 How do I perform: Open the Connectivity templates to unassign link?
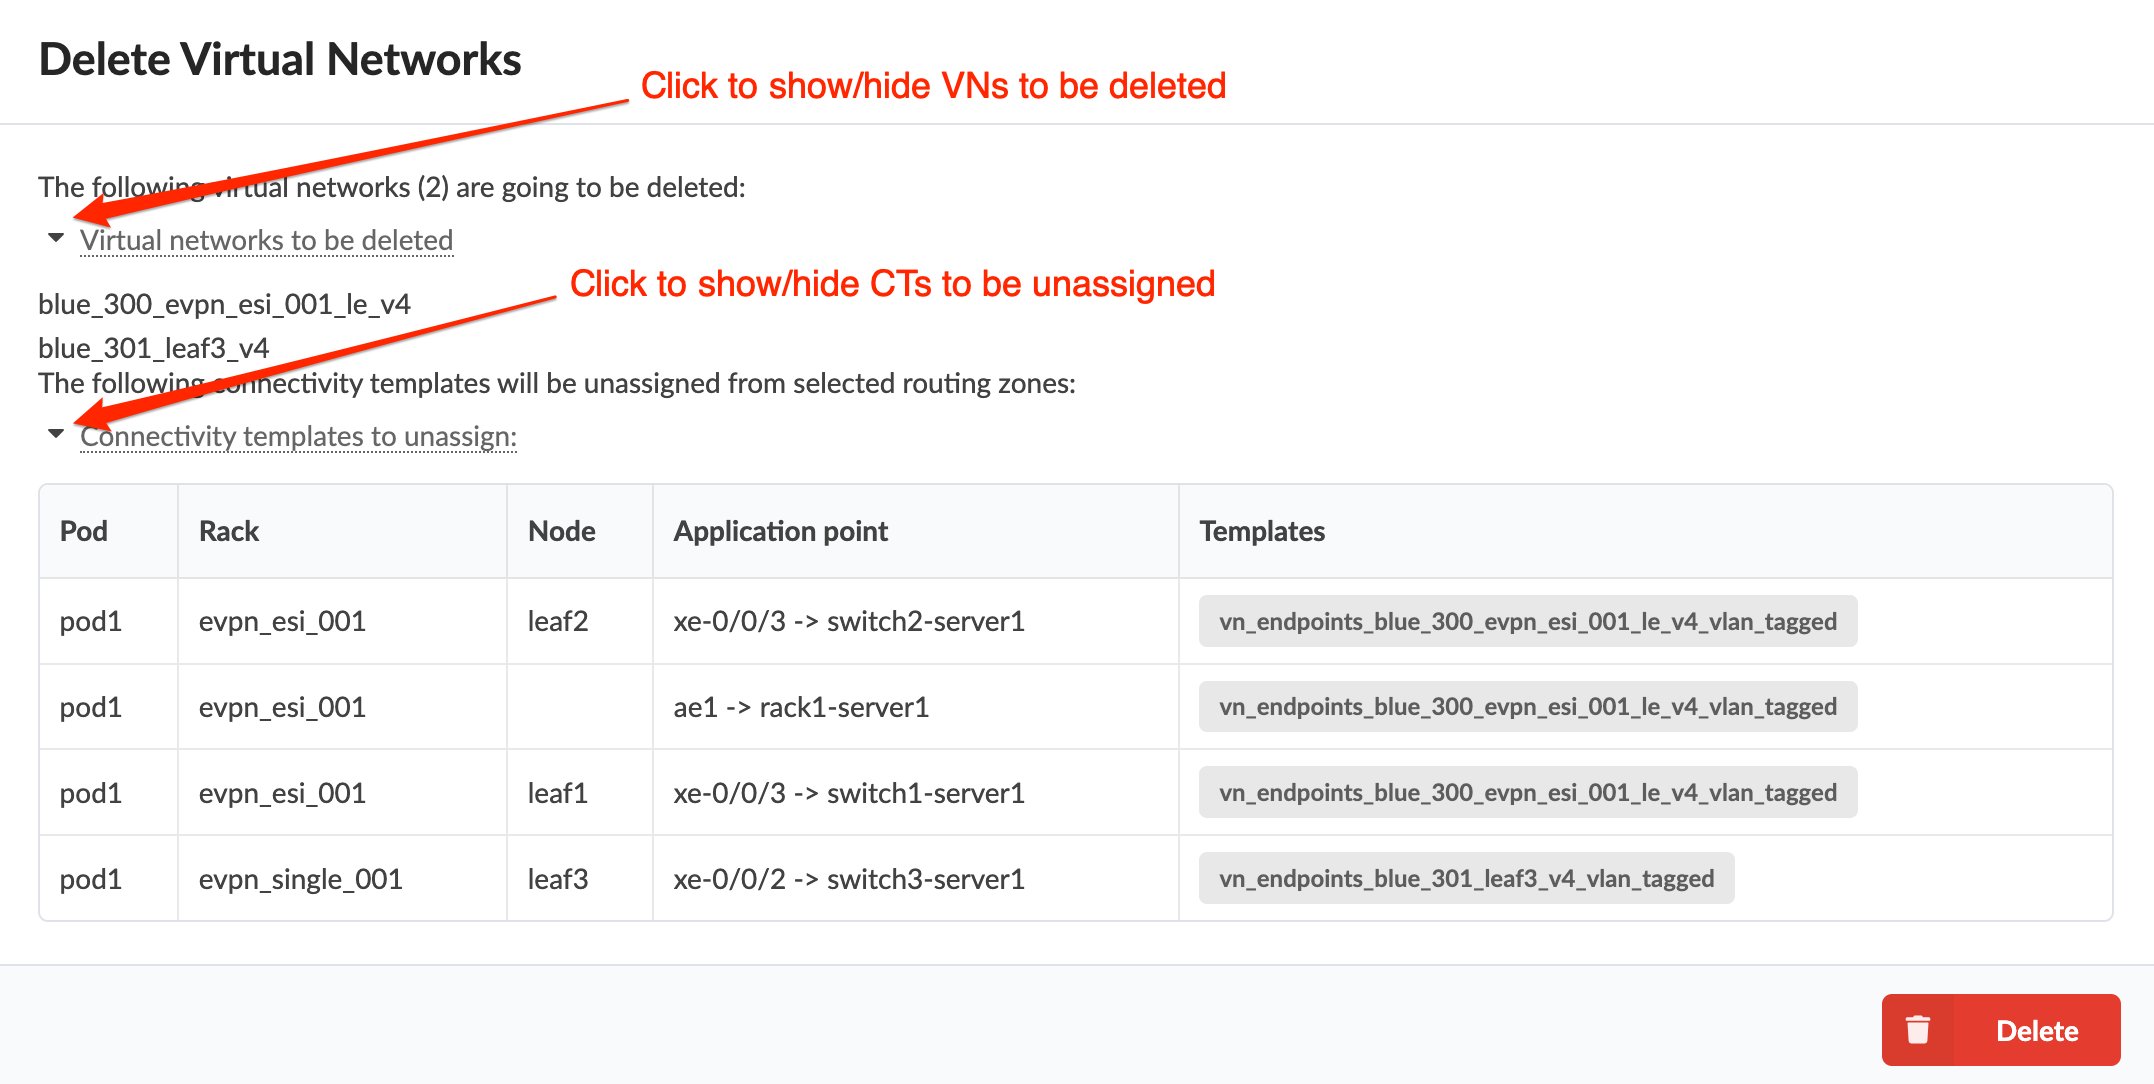coord(297,436)
